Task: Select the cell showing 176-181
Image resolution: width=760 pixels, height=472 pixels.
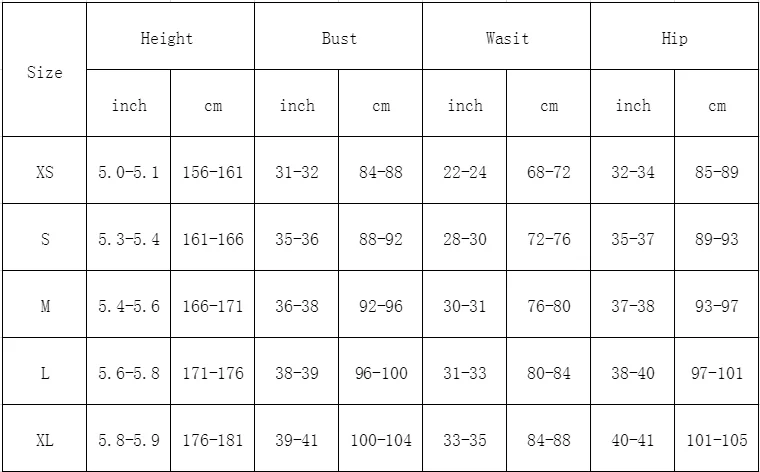Action: tap(212, 438)
